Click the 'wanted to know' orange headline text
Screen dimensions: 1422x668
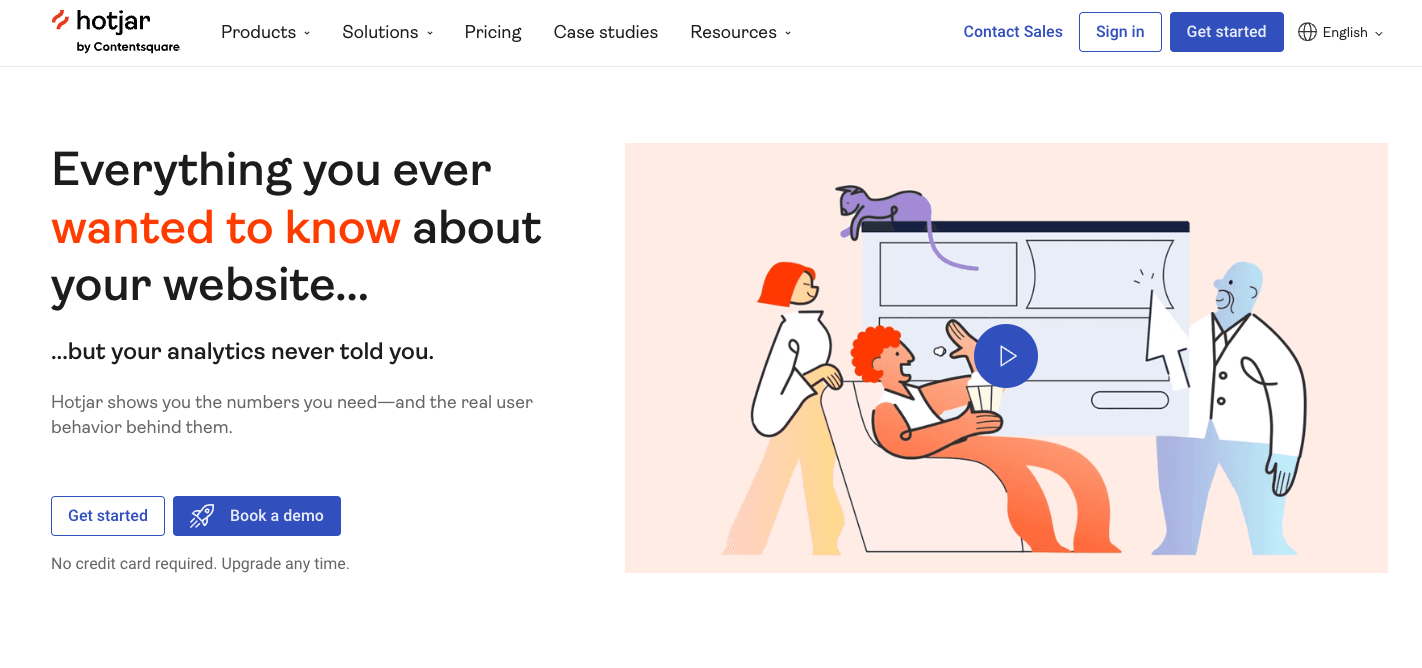[226, 228]
